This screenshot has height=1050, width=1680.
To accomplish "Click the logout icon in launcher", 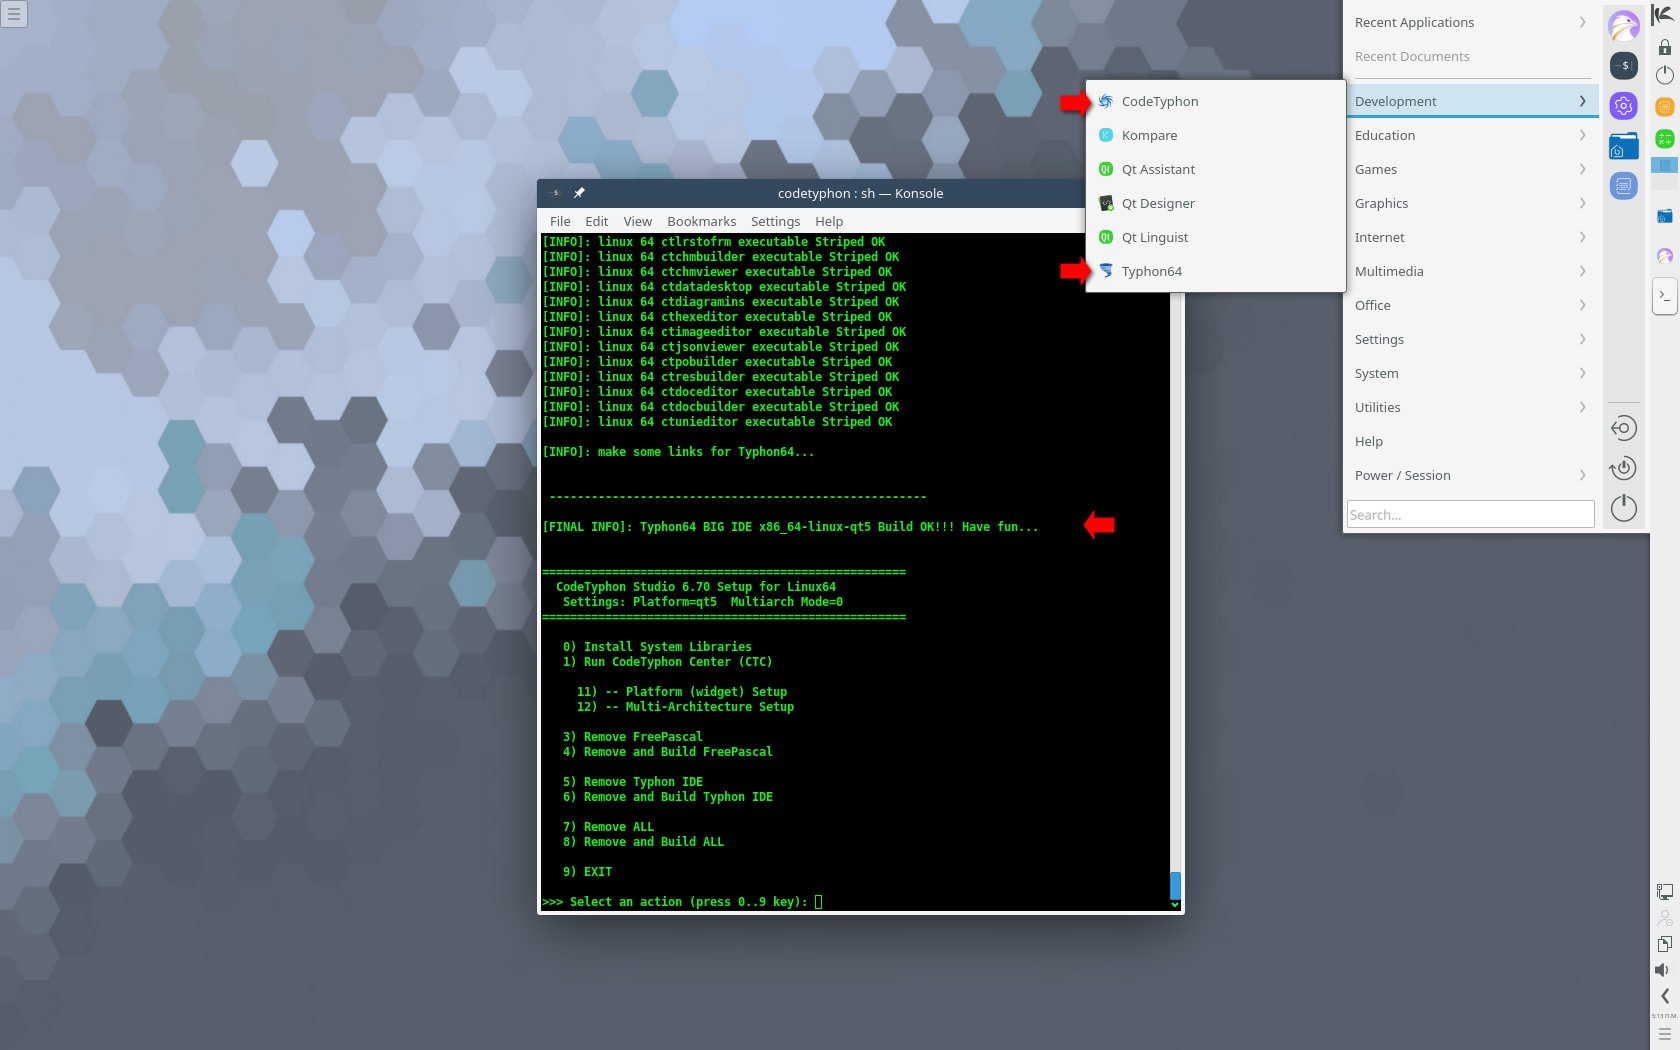I will point(1623,428).
